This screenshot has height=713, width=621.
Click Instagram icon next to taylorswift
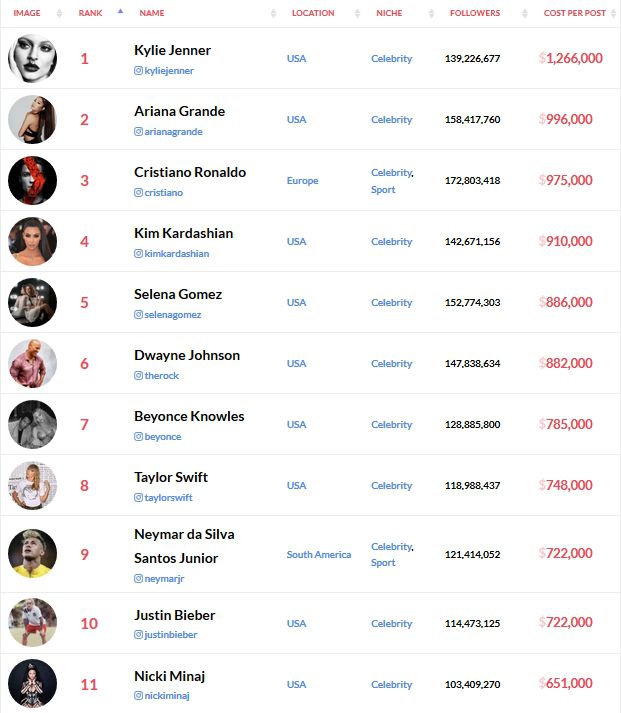click(138, 497)
